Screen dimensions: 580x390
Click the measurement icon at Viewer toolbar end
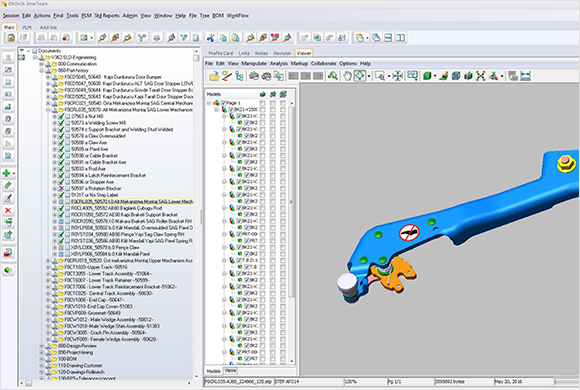[x=526, y=76]
